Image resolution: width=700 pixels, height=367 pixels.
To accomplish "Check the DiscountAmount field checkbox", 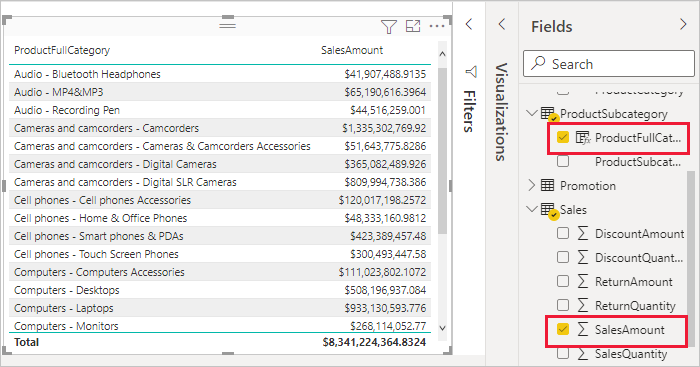I will pos(563,233).
